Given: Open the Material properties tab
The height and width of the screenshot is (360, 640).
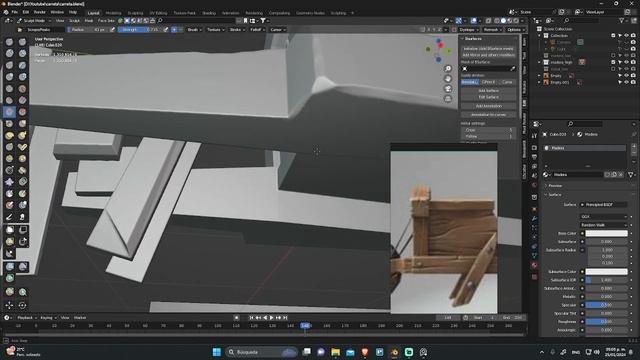Looking at the screenshot, I should click(x=534, y=265).
